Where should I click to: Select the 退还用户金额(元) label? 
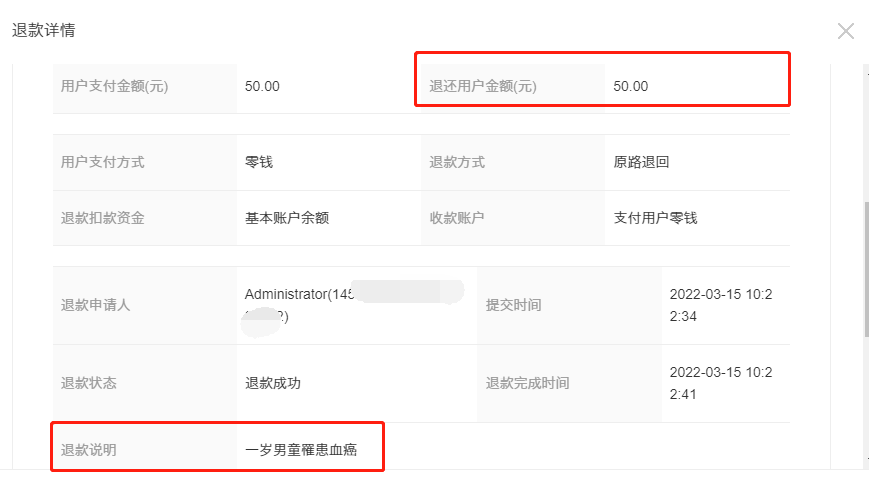pyautogui.click(x=483, y=86)
